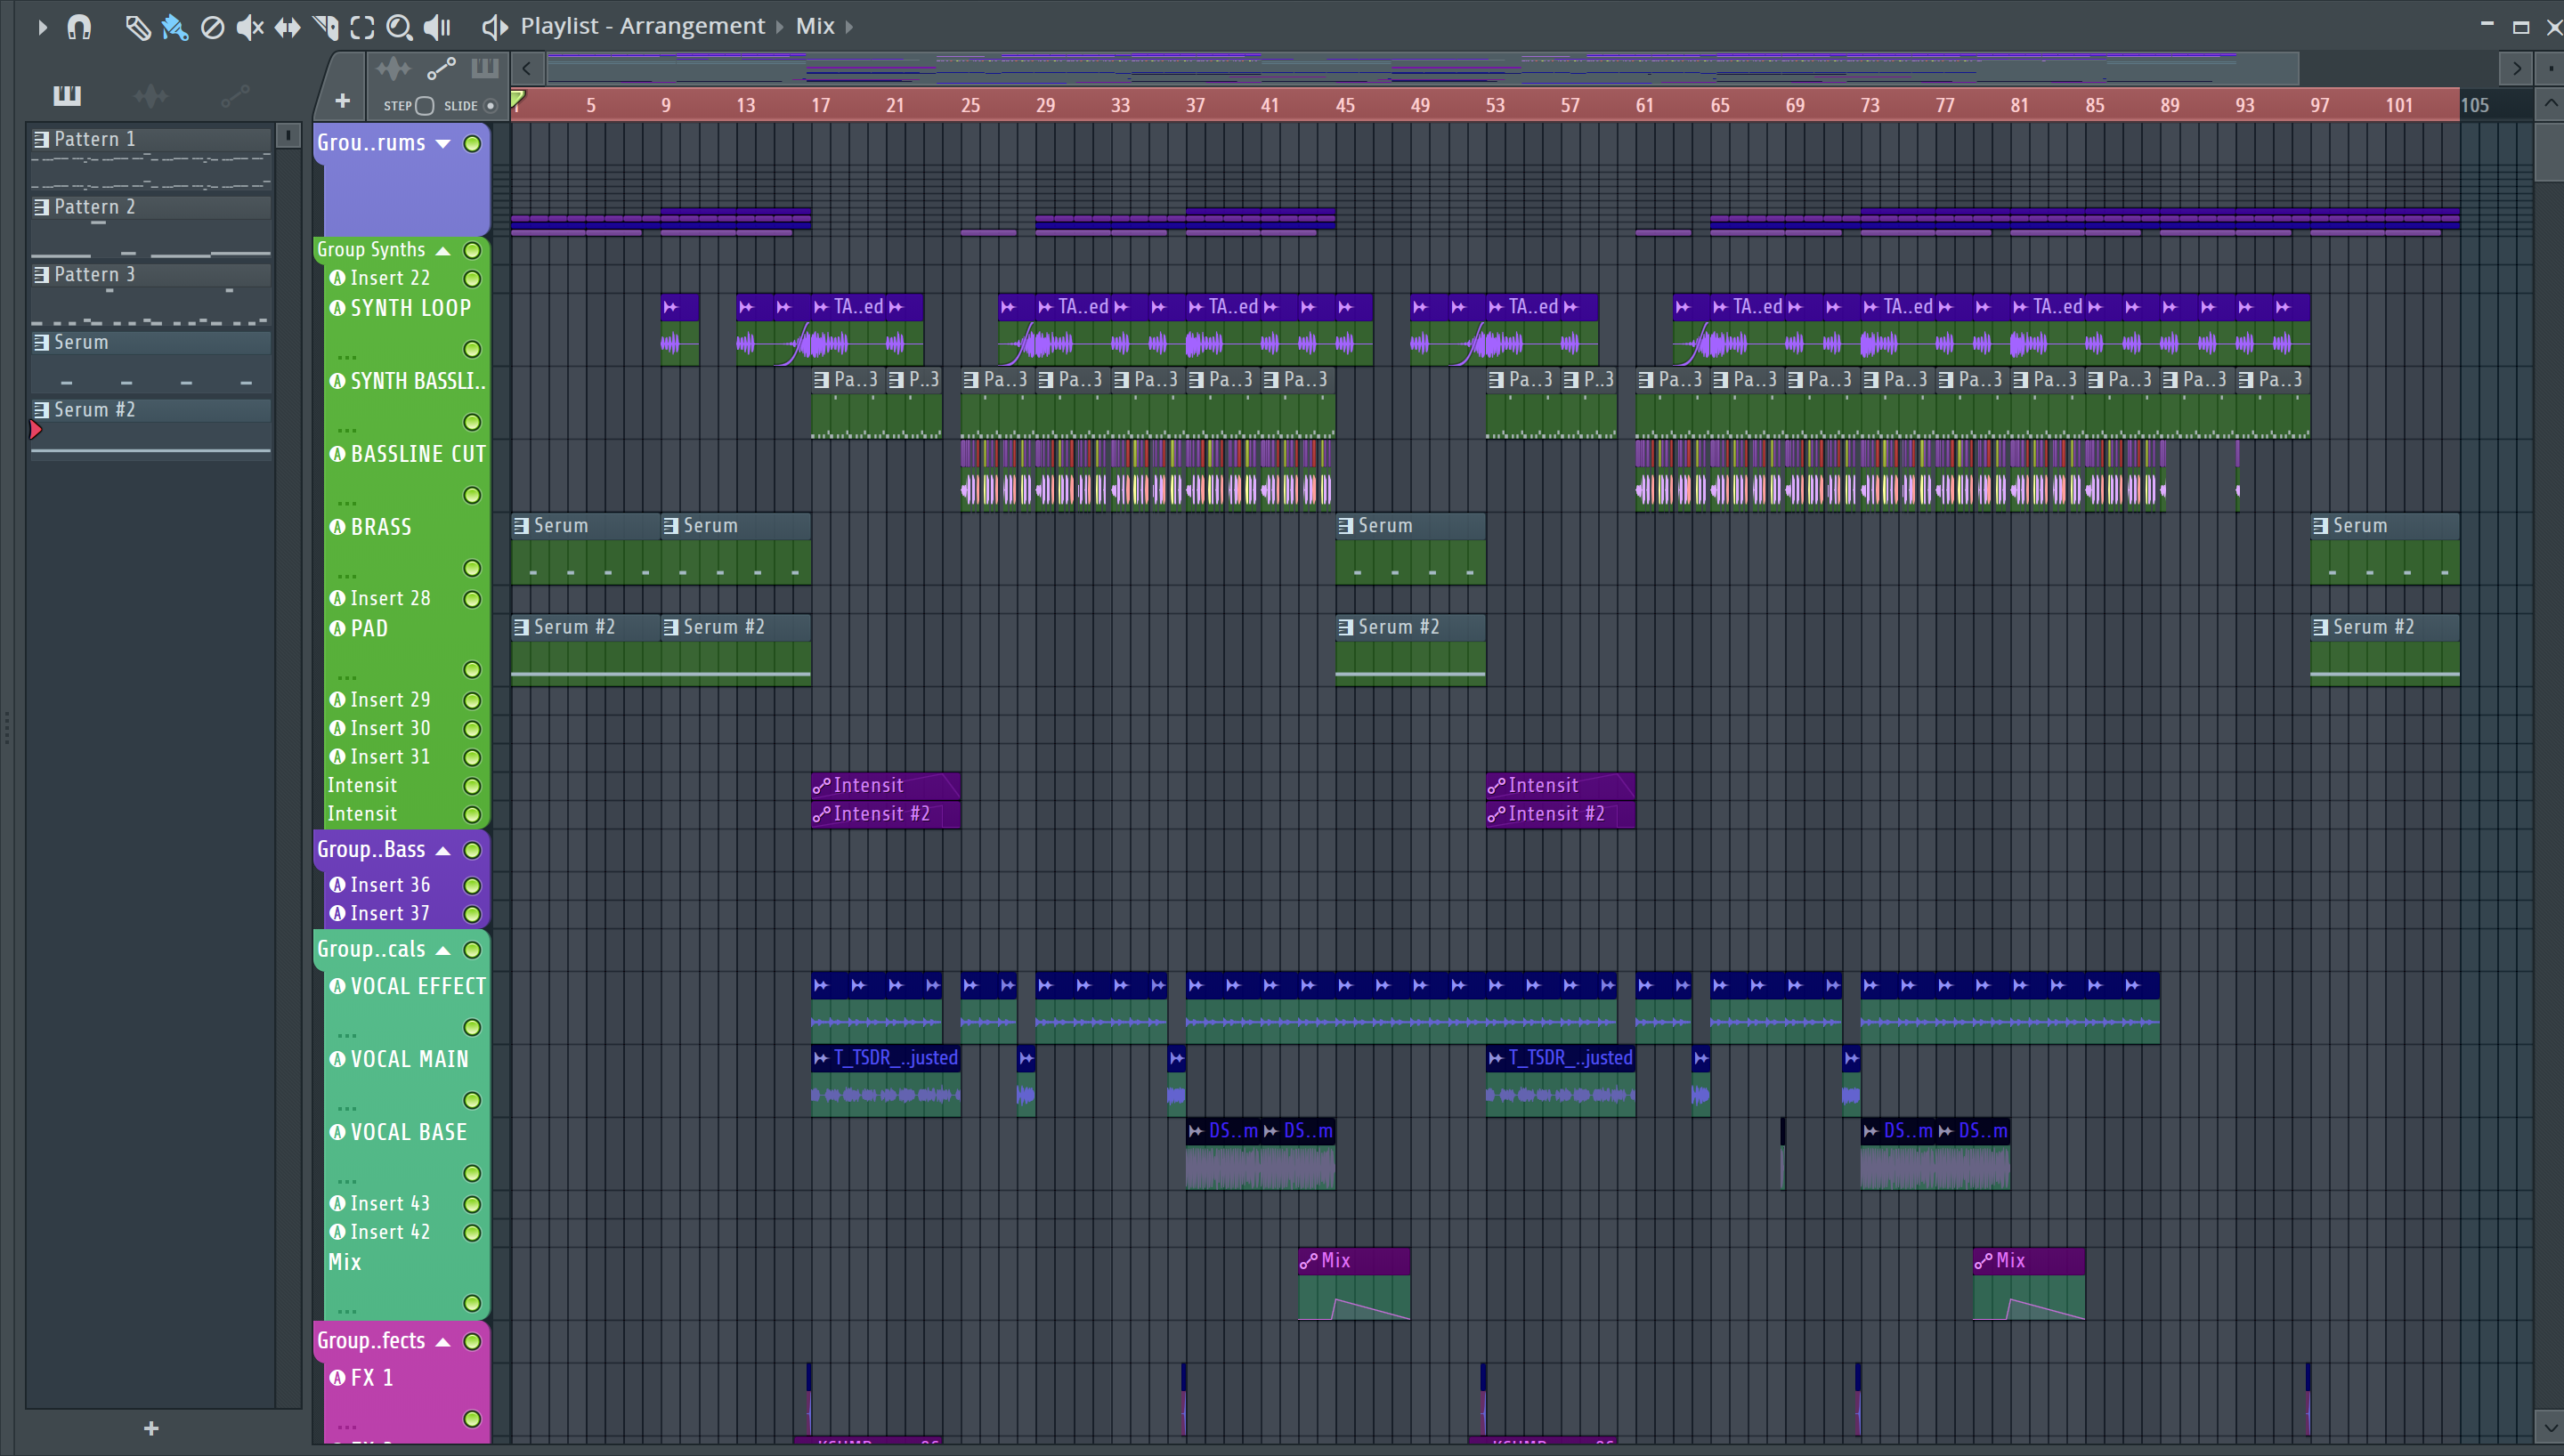Collapse the Group Bass track group

click(x=443, y=851)
